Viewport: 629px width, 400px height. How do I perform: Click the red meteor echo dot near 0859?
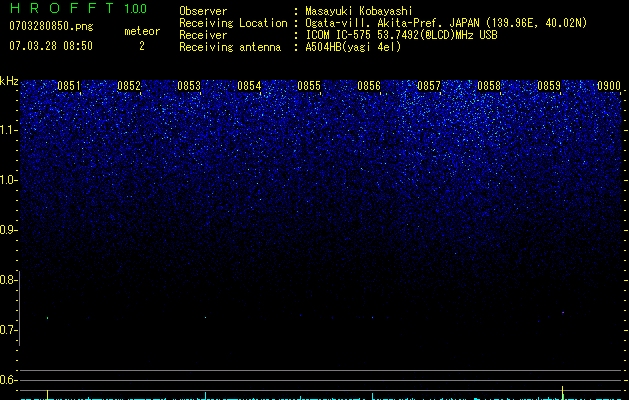pos(563,312)
